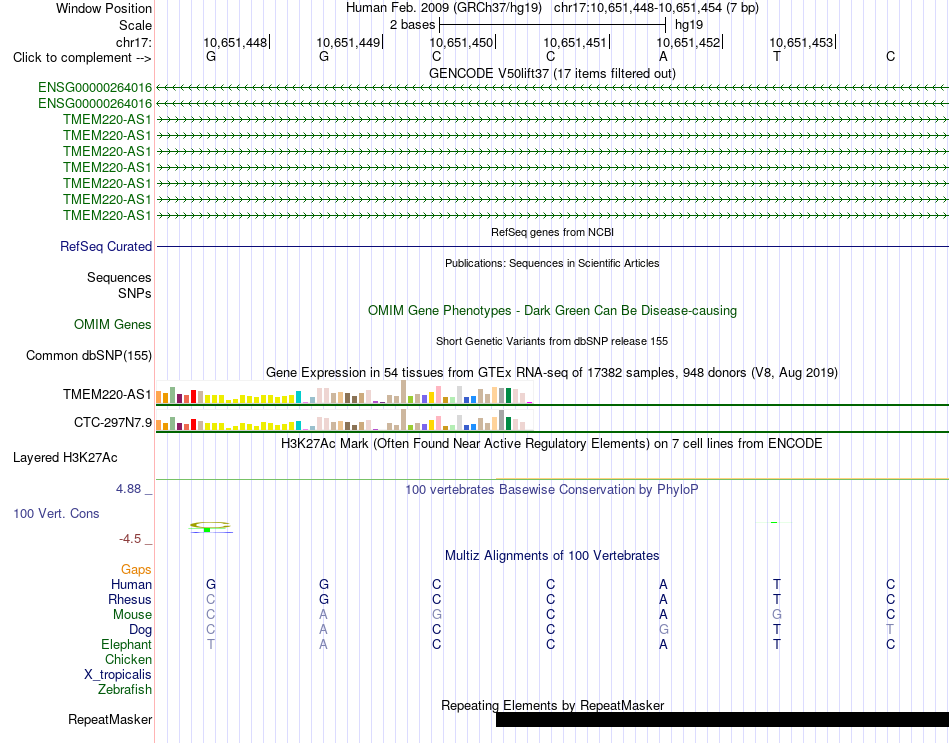Open the Layered H3K27Ac track label
Screen dimensions: 950x743
(65, 458)
